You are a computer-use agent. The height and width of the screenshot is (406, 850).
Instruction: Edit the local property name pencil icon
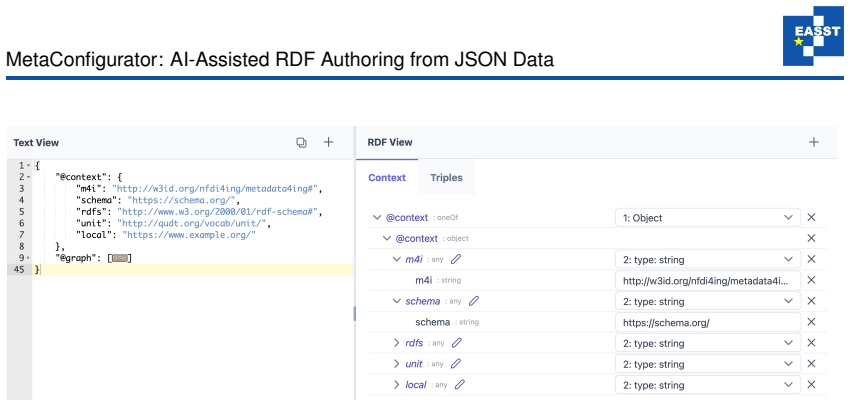pyautogui.click(x=460, y=385)
